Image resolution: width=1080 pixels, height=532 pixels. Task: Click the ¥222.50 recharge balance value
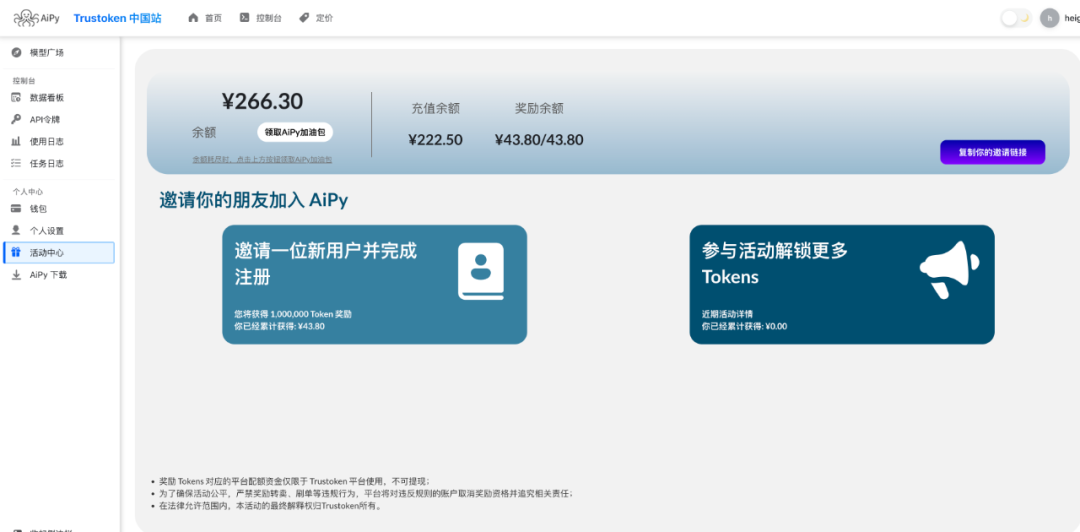(435, 140)
